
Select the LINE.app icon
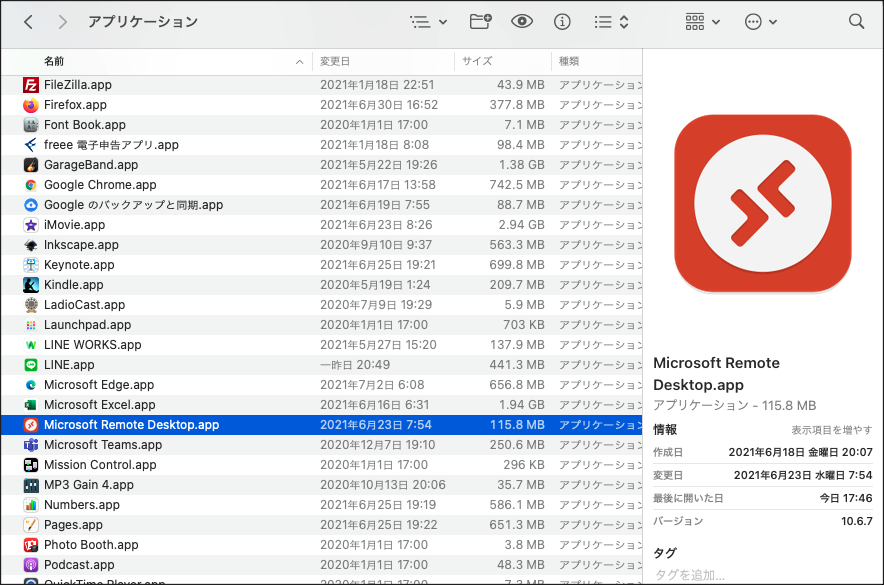click(31, 365)
